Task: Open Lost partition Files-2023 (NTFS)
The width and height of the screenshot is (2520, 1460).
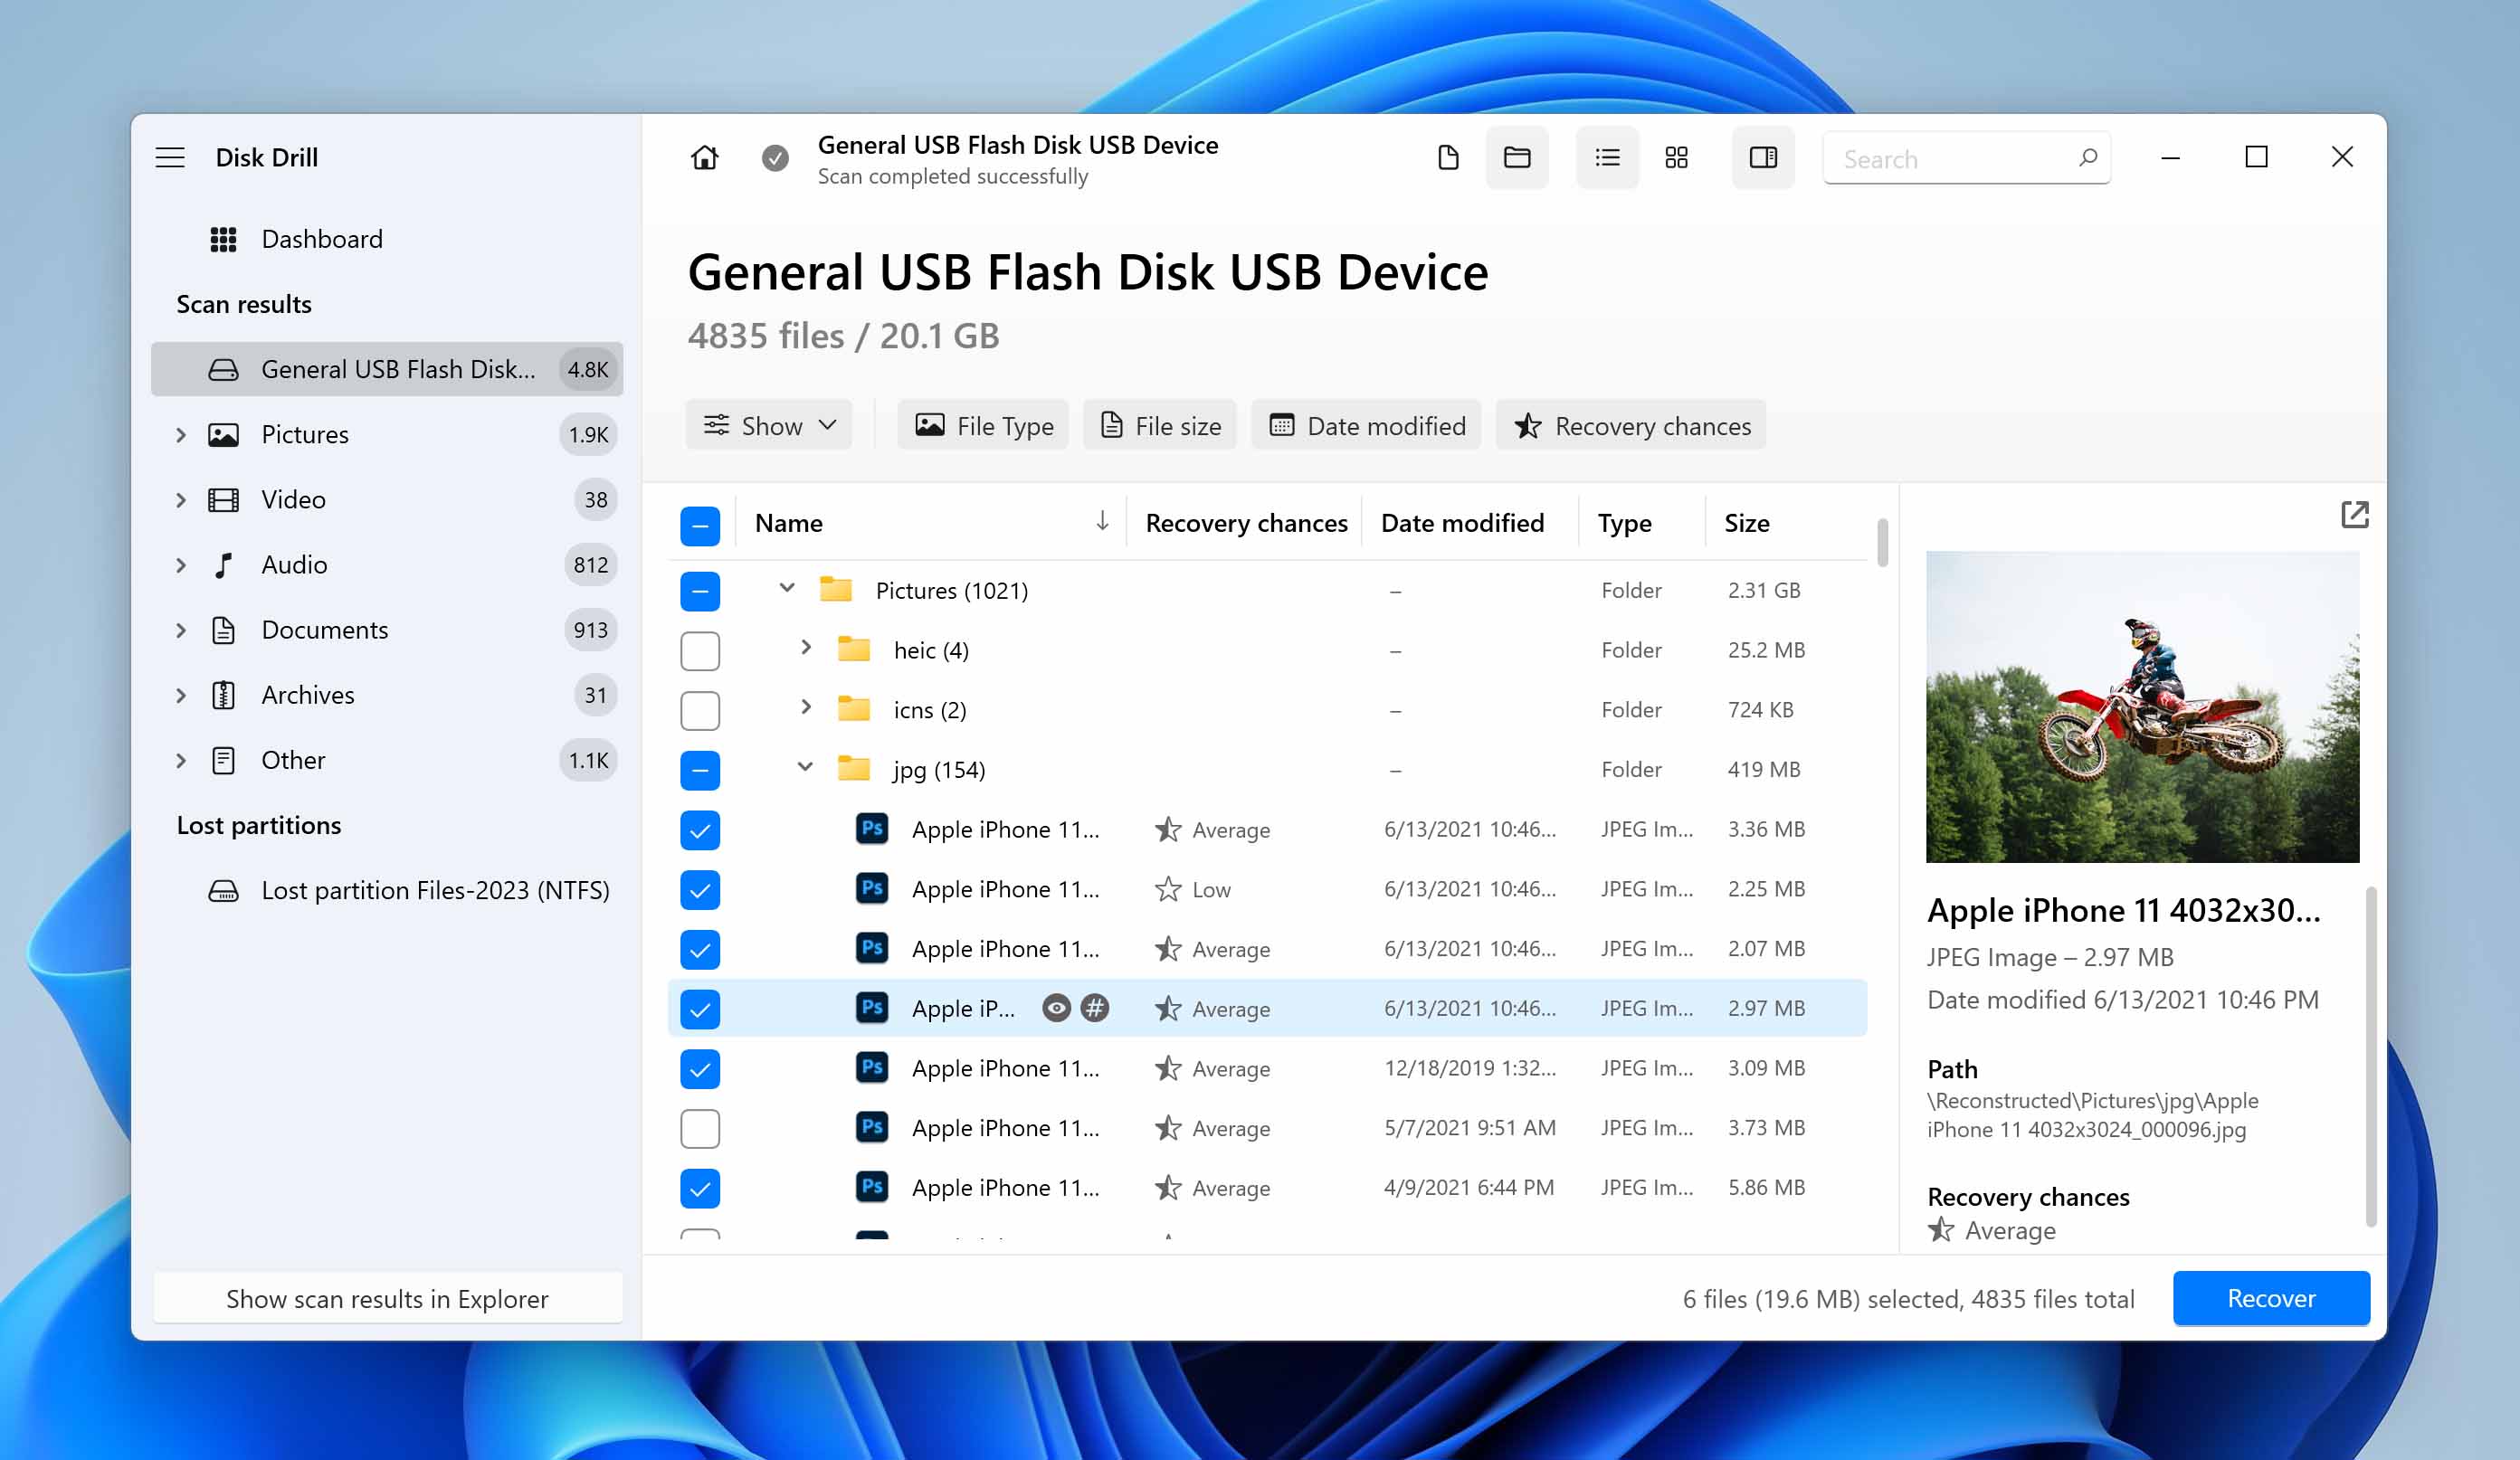Action: [387, 890]
